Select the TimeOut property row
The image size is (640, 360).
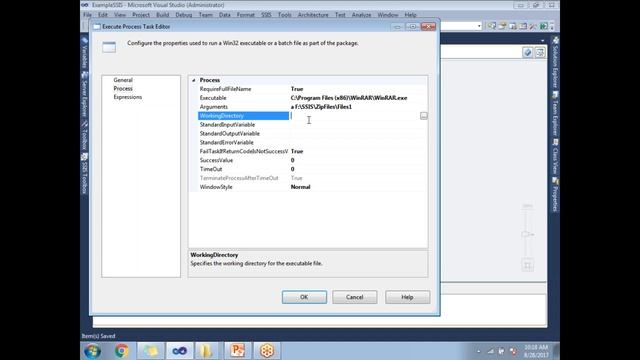pos(313,169)
